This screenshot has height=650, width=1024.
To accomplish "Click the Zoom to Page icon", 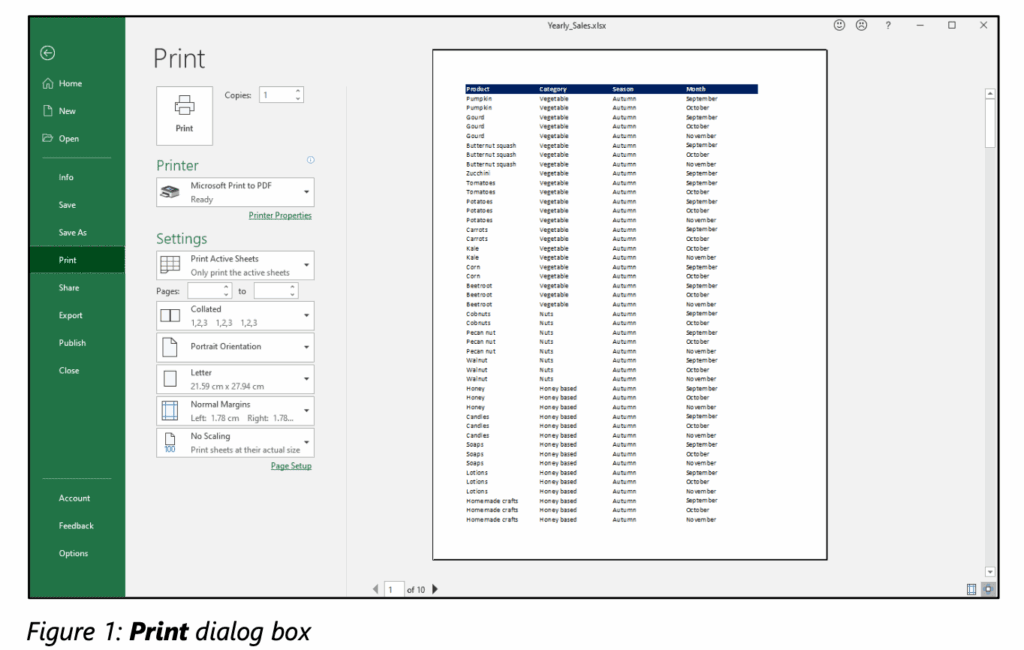I will point(988,589).
